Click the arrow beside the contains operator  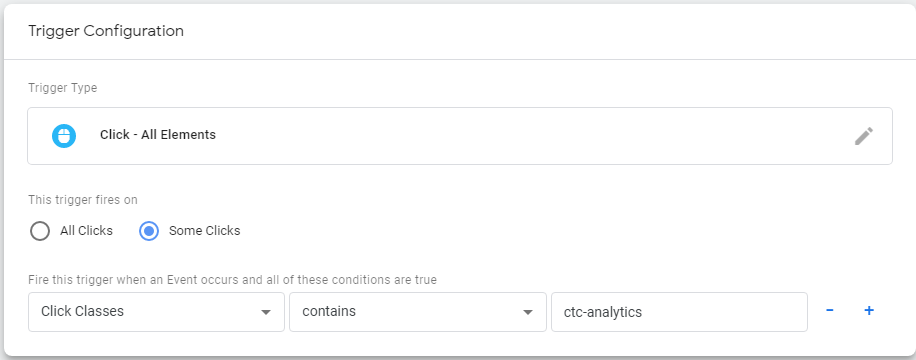(x=528, y=313)
